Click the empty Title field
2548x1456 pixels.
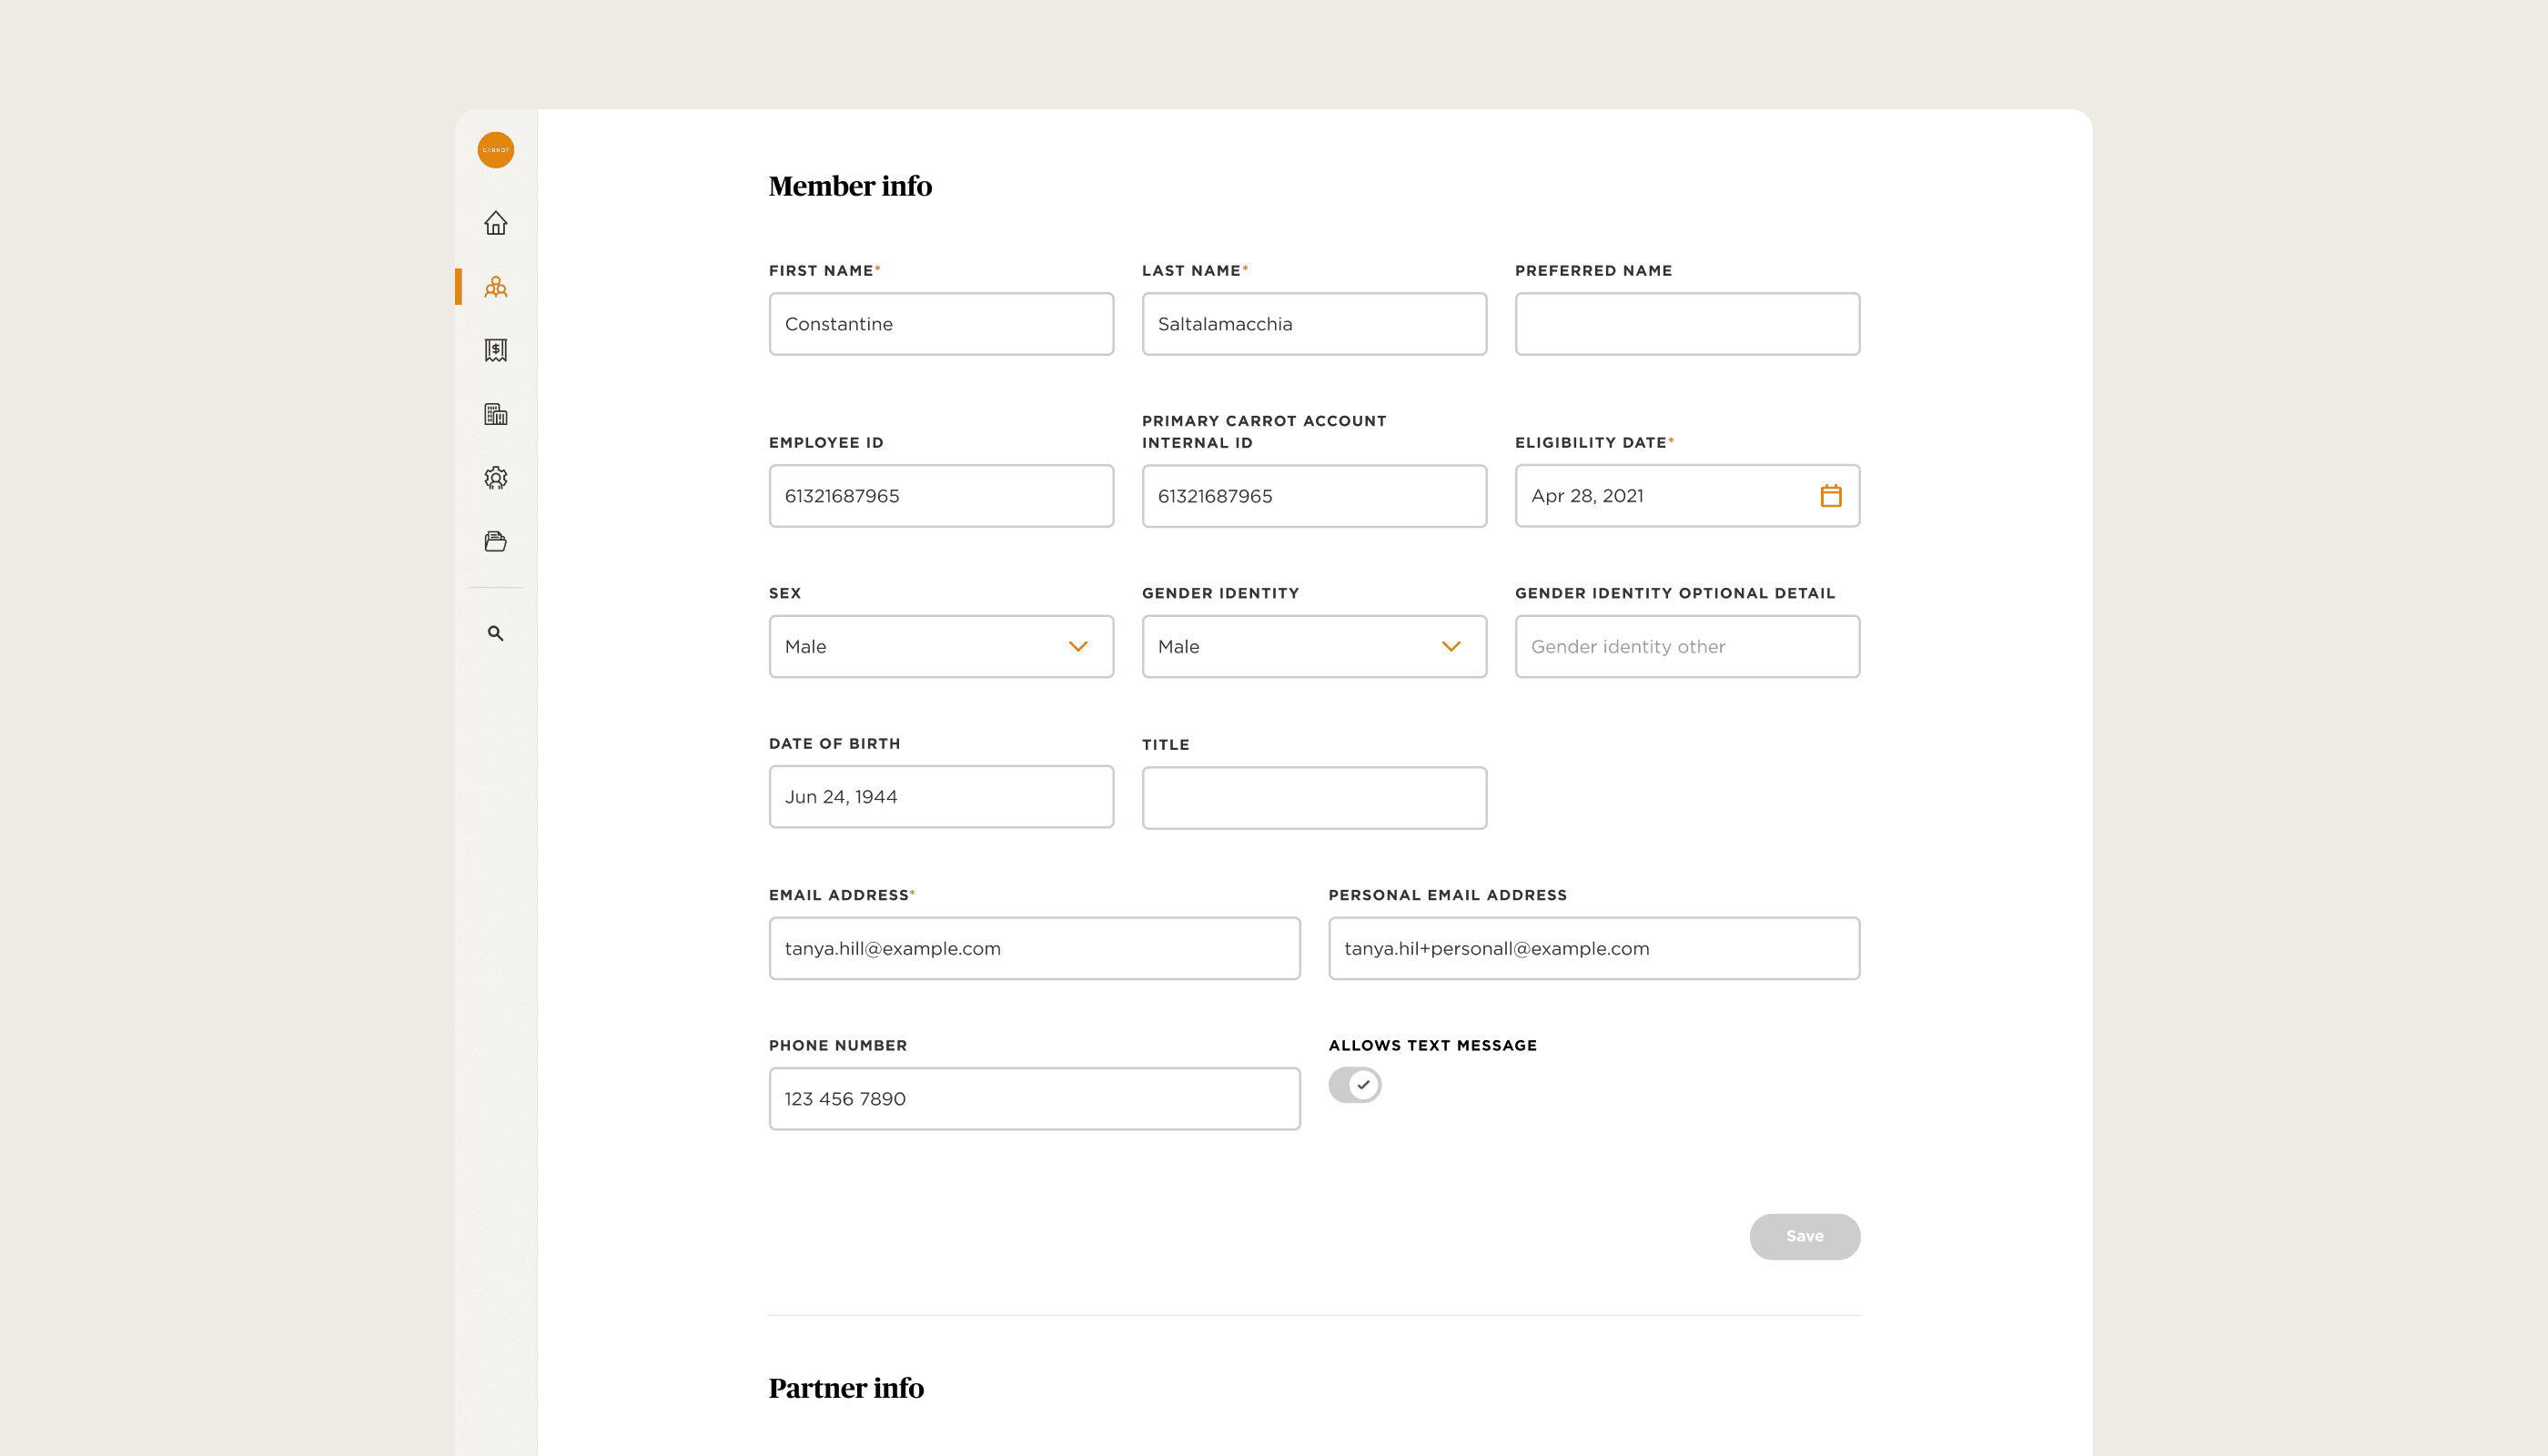point(1313,798)
